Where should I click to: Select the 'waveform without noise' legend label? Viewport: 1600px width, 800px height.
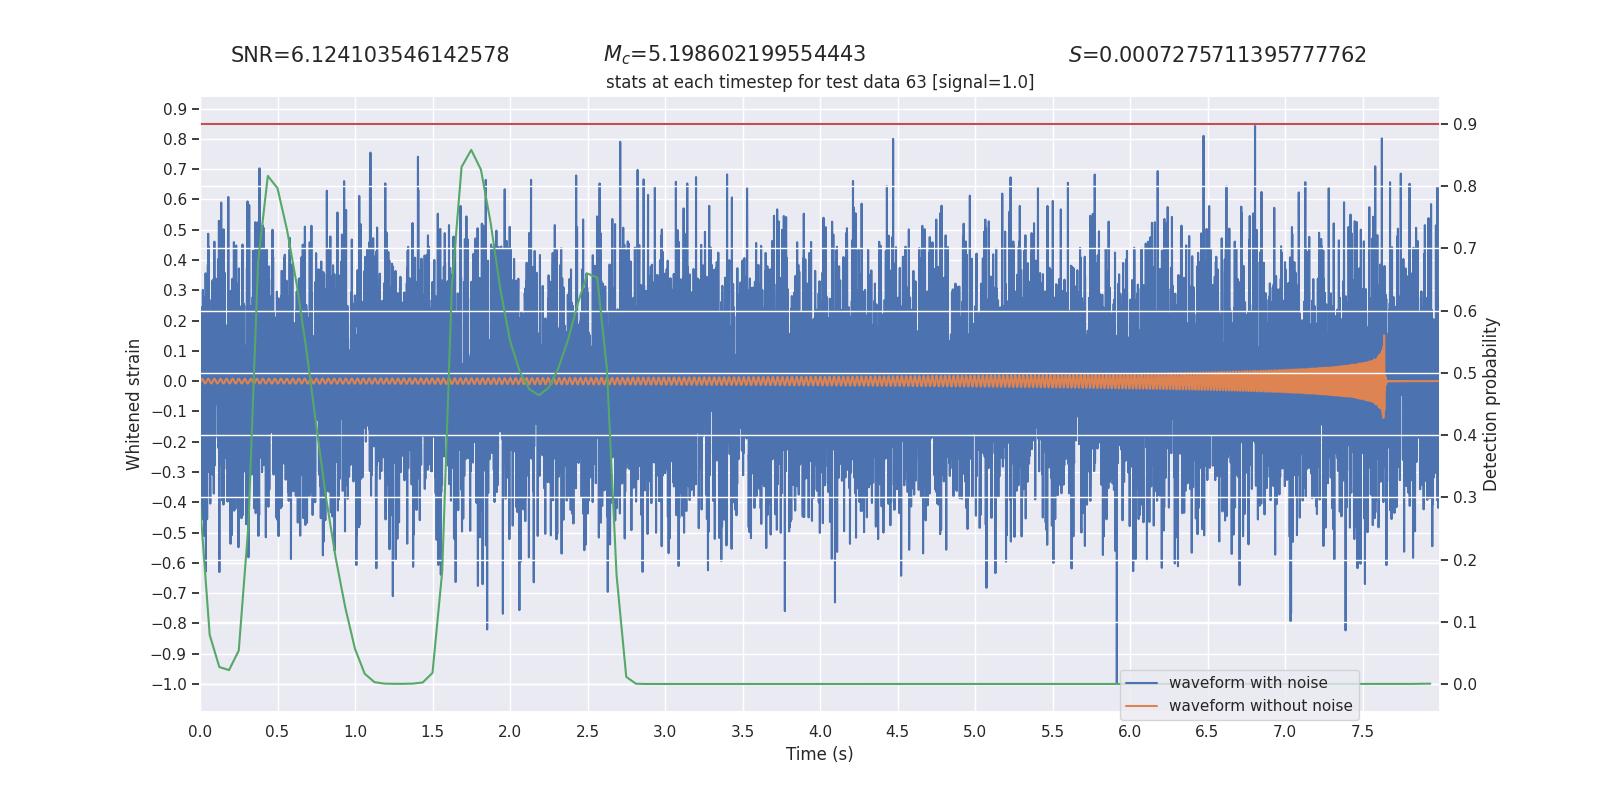(x=1260, y=706)
